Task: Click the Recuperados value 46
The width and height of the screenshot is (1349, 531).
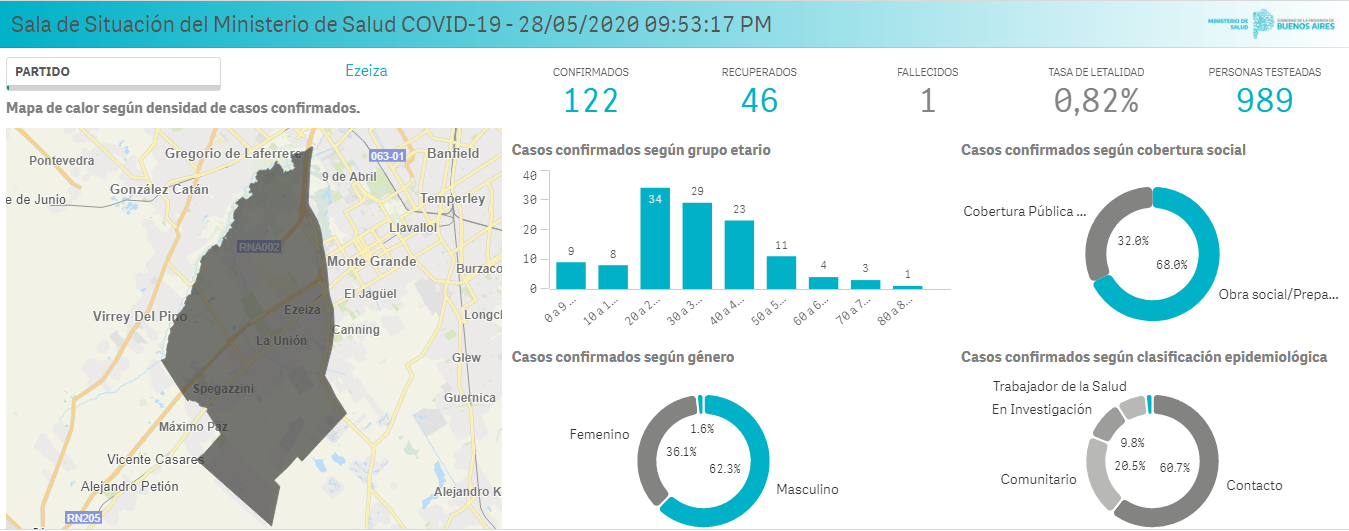Action: (759, 101)
